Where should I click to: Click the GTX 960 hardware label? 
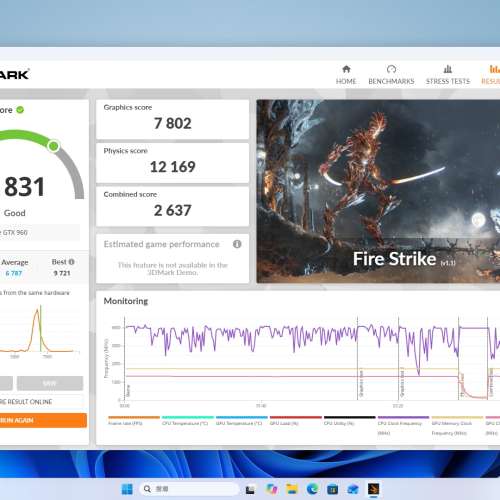pos(14,232)
